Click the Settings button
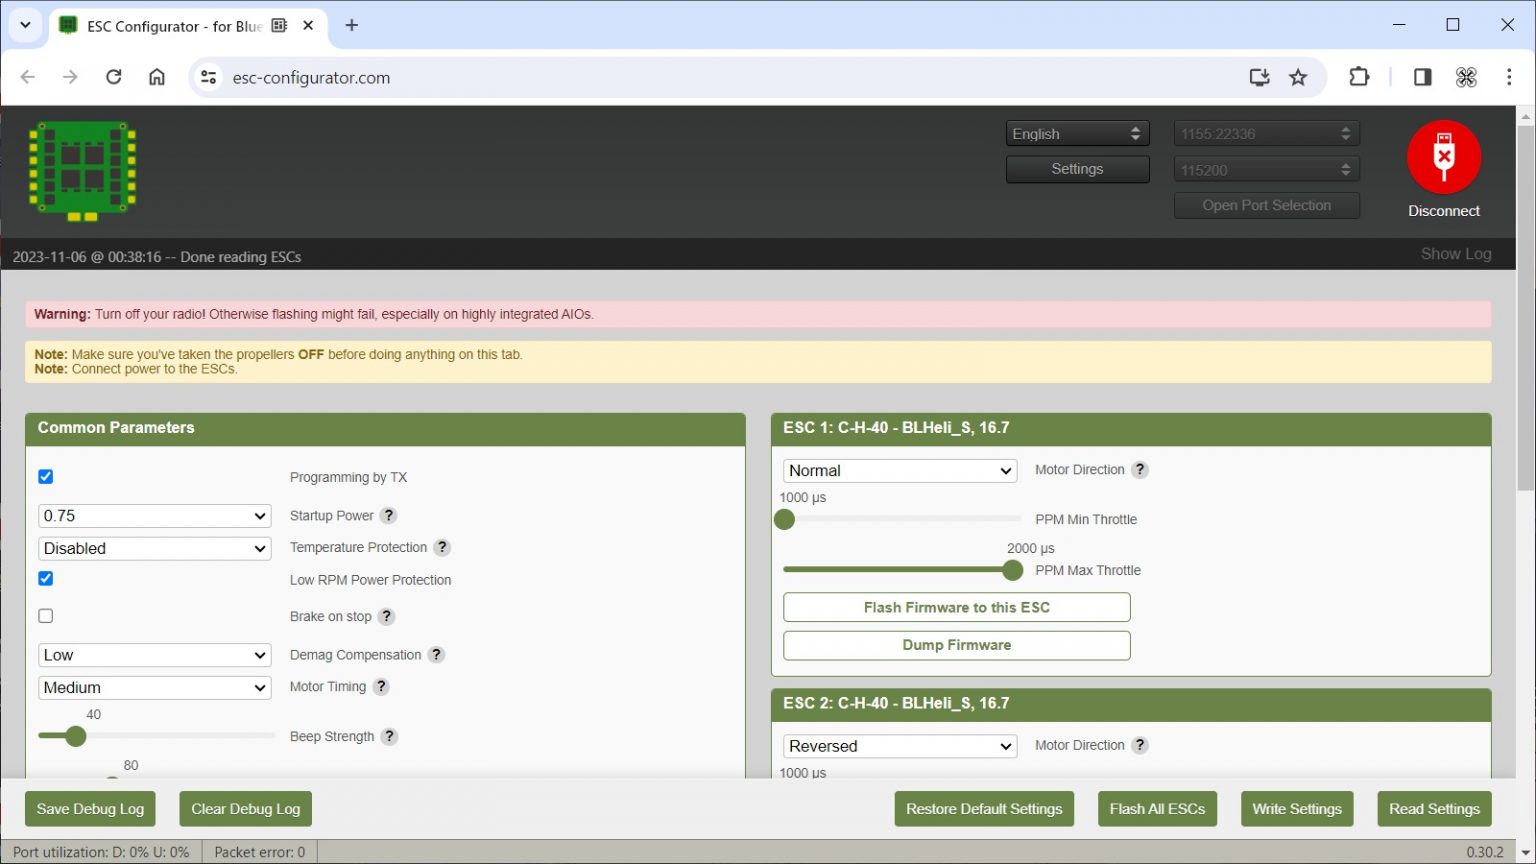 [1078, 169]
